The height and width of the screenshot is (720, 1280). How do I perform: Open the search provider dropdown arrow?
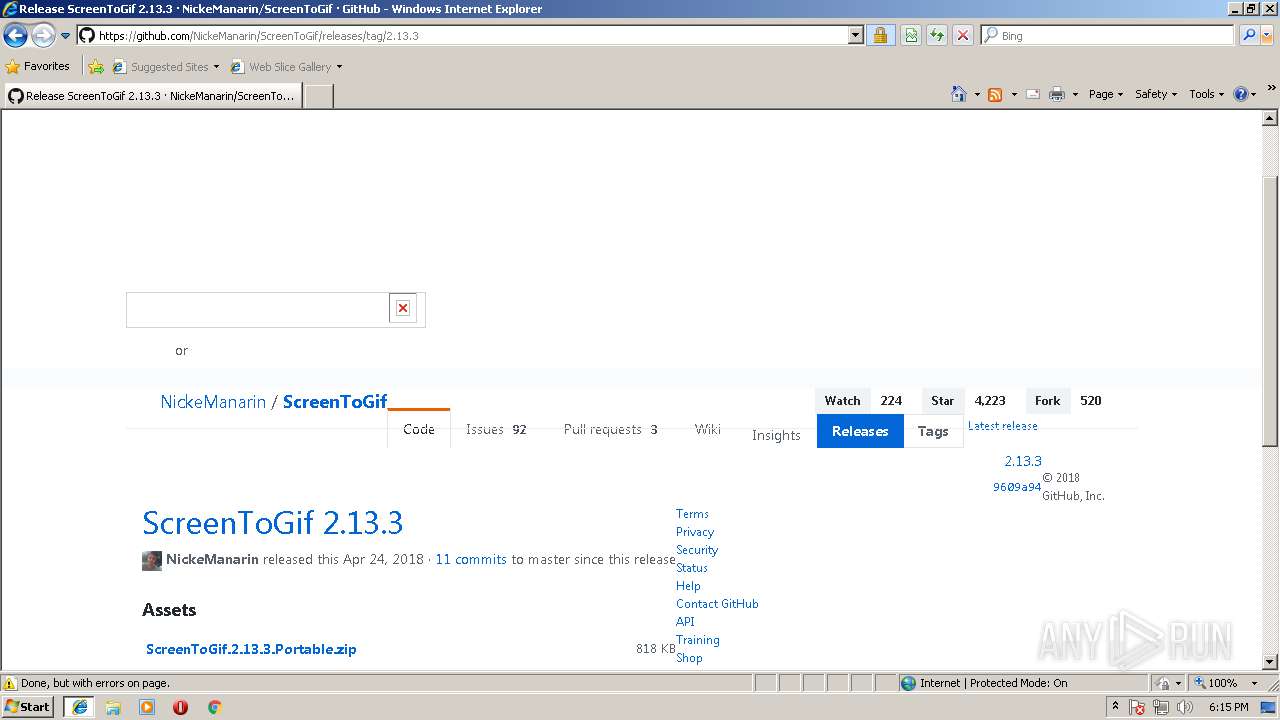(x=1266, y=35)
